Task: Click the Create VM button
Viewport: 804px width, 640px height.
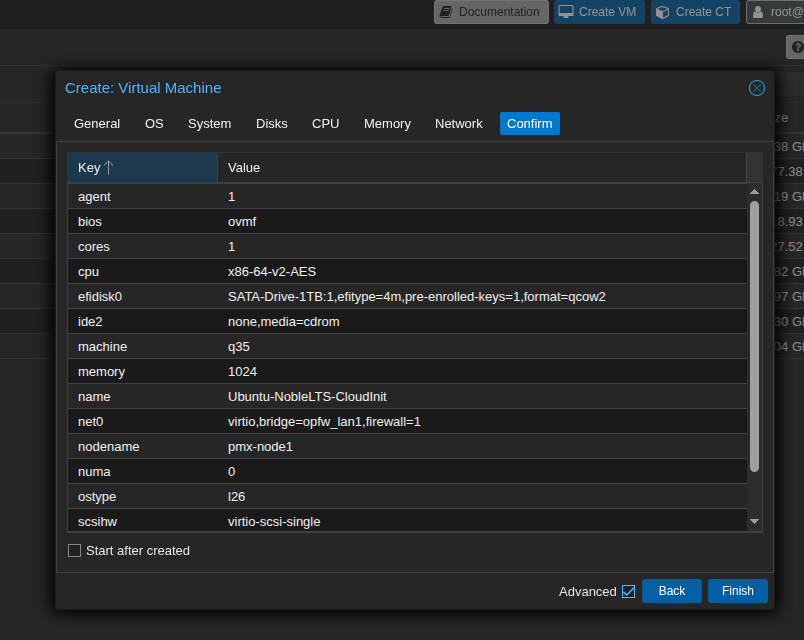Action: coord(599,12)
